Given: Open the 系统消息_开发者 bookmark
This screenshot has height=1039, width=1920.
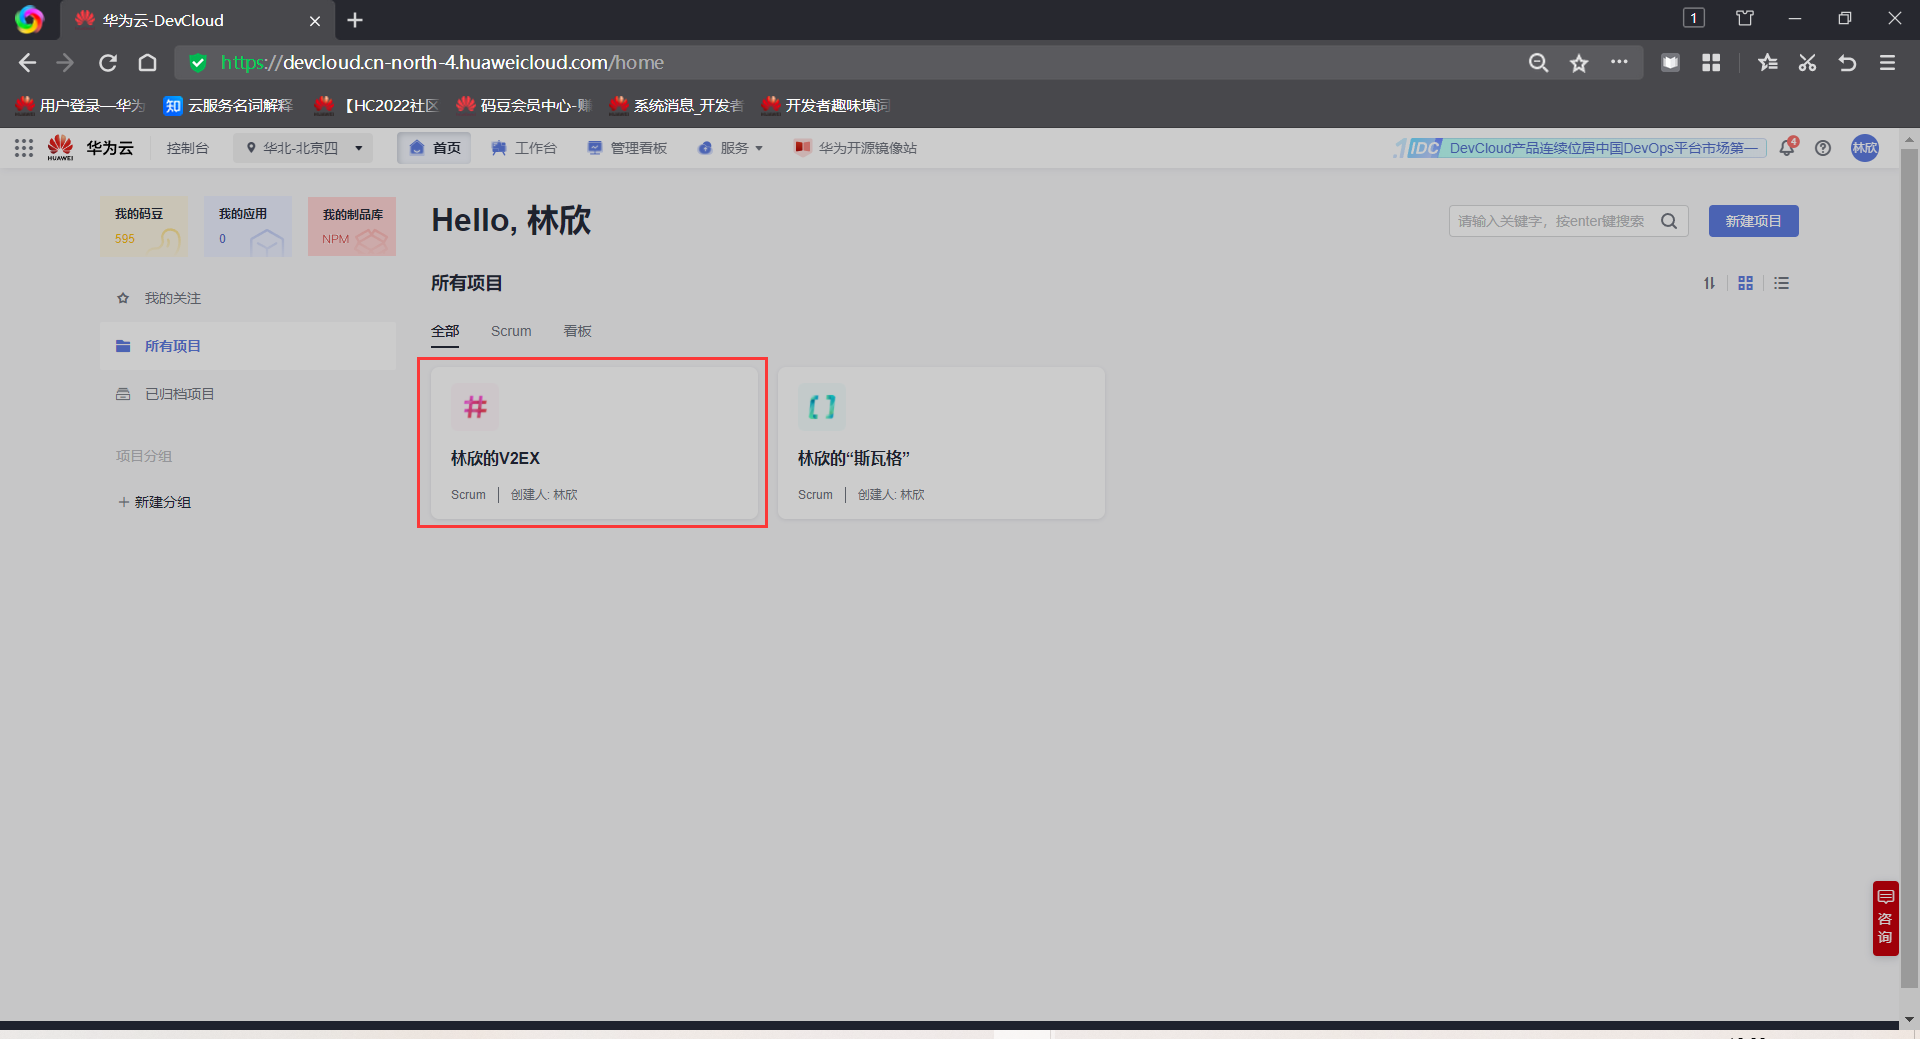Looking at the screenshot, I should pos(677,105).
